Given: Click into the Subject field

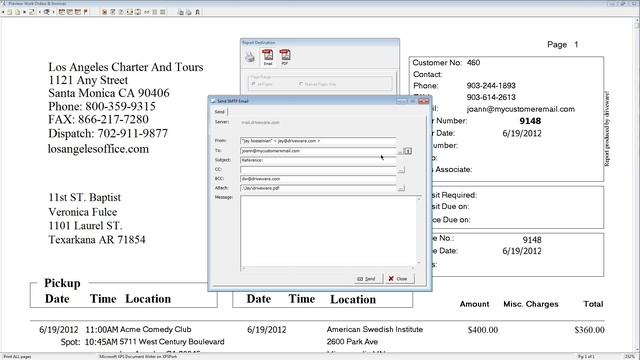Looking at the screenshot, I should click(318, 160).
